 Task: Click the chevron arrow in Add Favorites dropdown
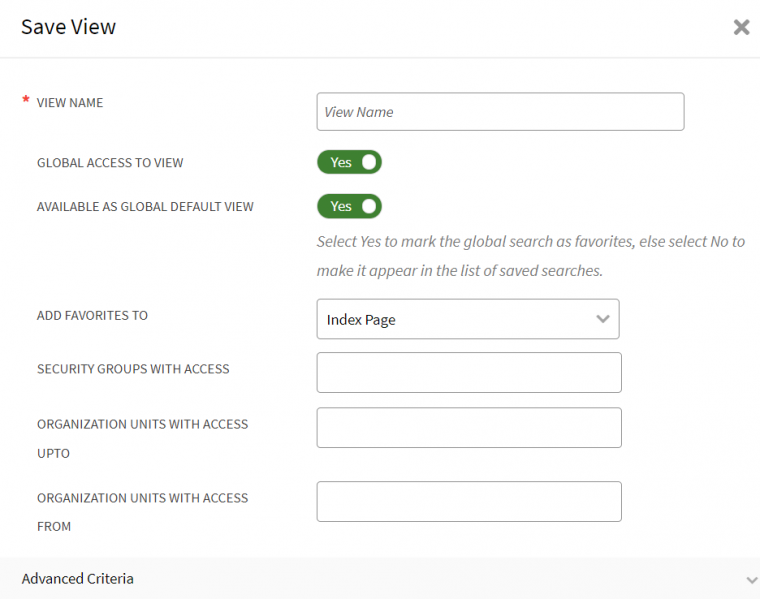click(602, 319)
